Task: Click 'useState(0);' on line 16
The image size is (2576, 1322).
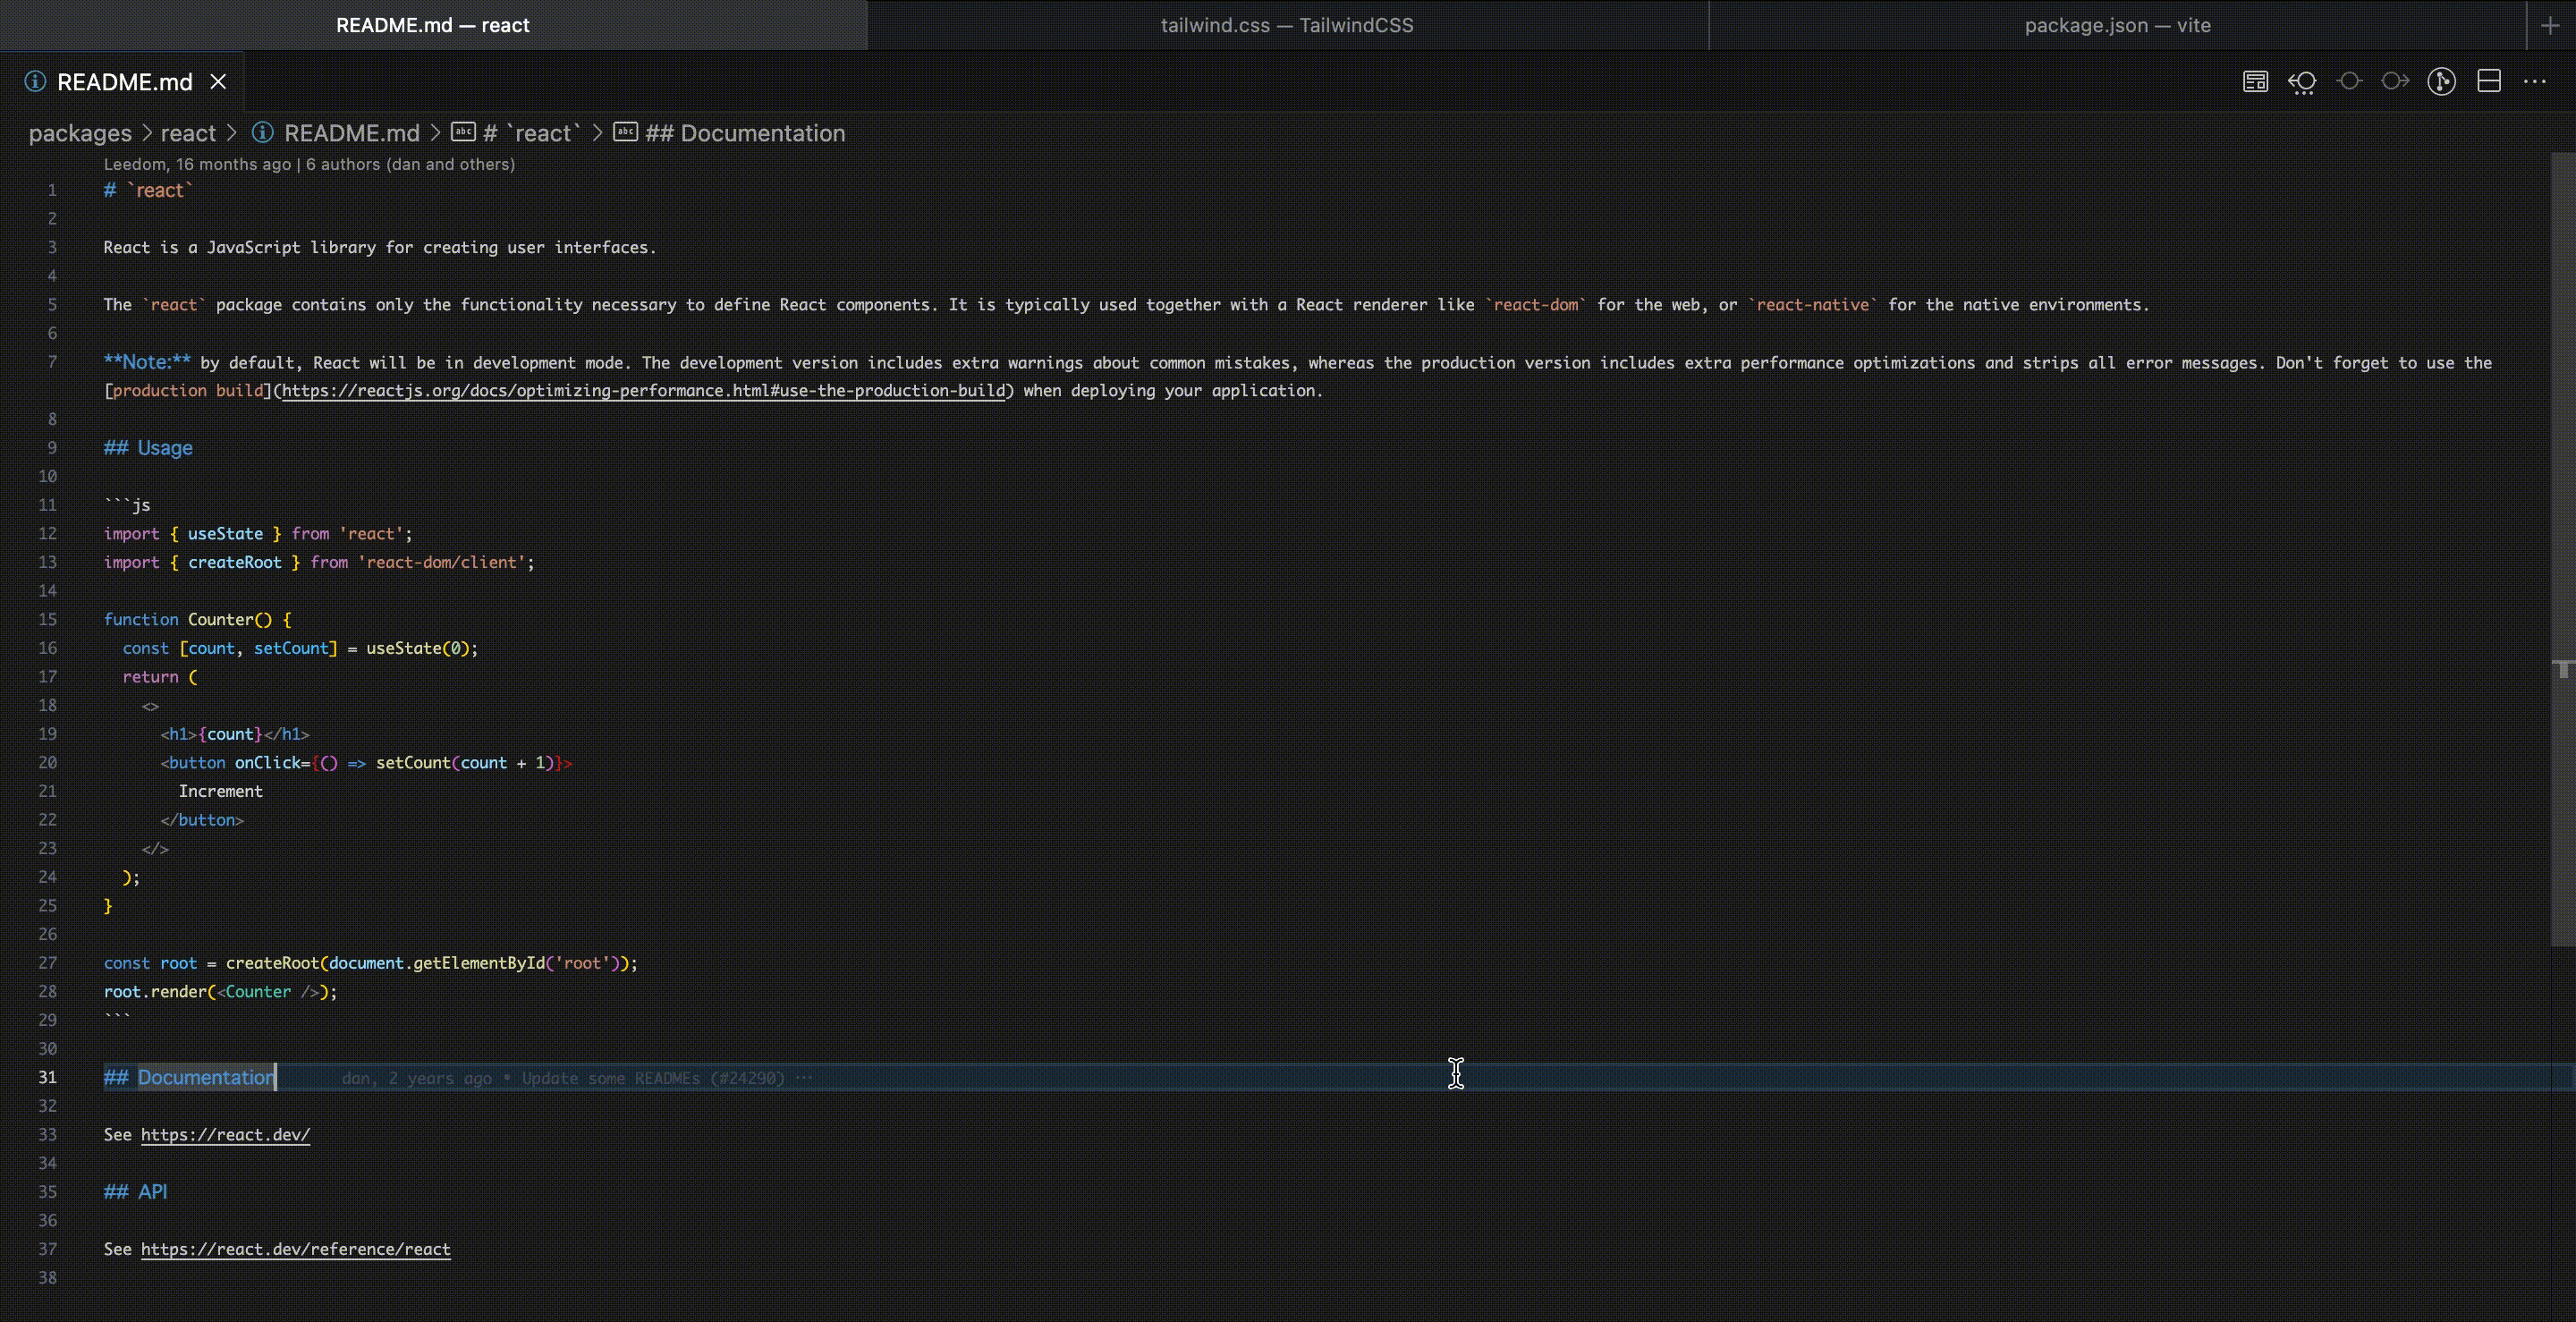Action: coord(422,648)
